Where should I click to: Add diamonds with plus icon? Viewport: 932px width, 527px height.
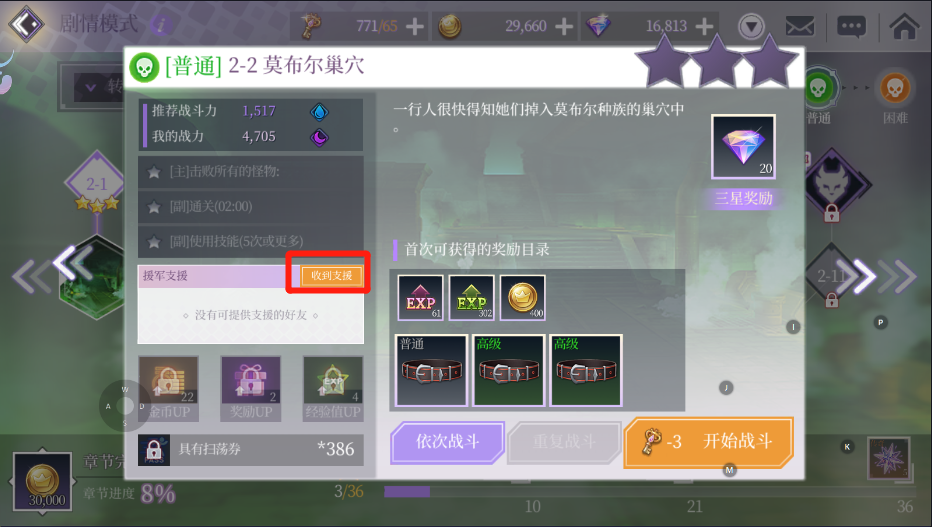click(704, 26)
